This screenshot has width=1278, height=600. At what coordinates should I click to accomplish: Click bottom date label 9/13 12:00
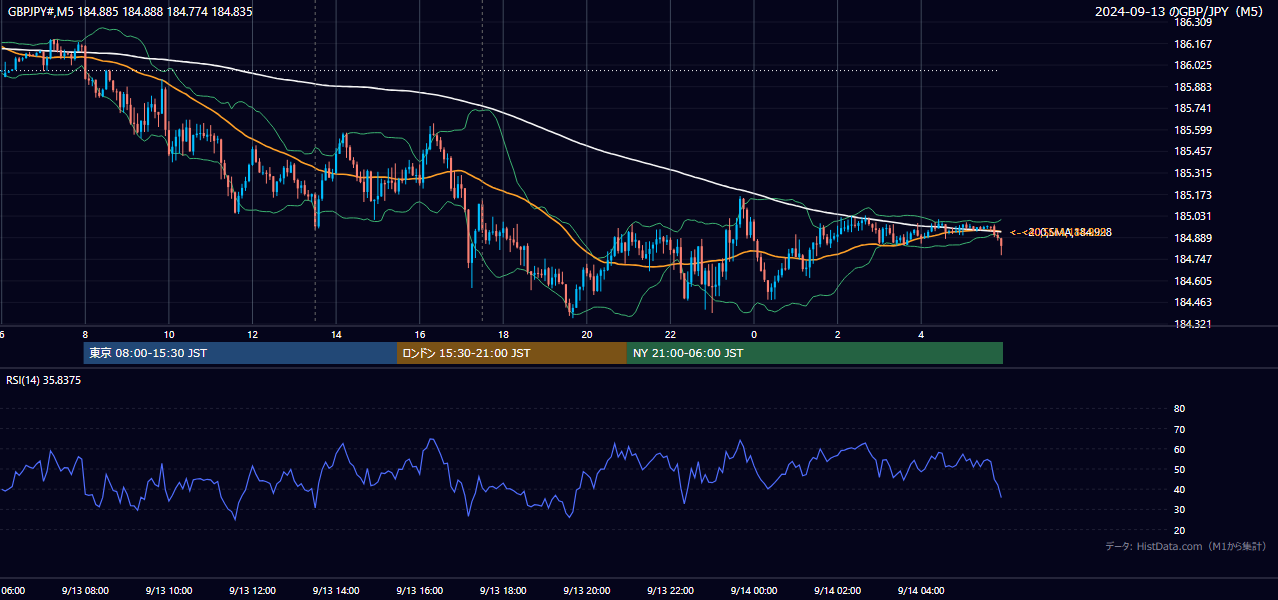[253, 590]
